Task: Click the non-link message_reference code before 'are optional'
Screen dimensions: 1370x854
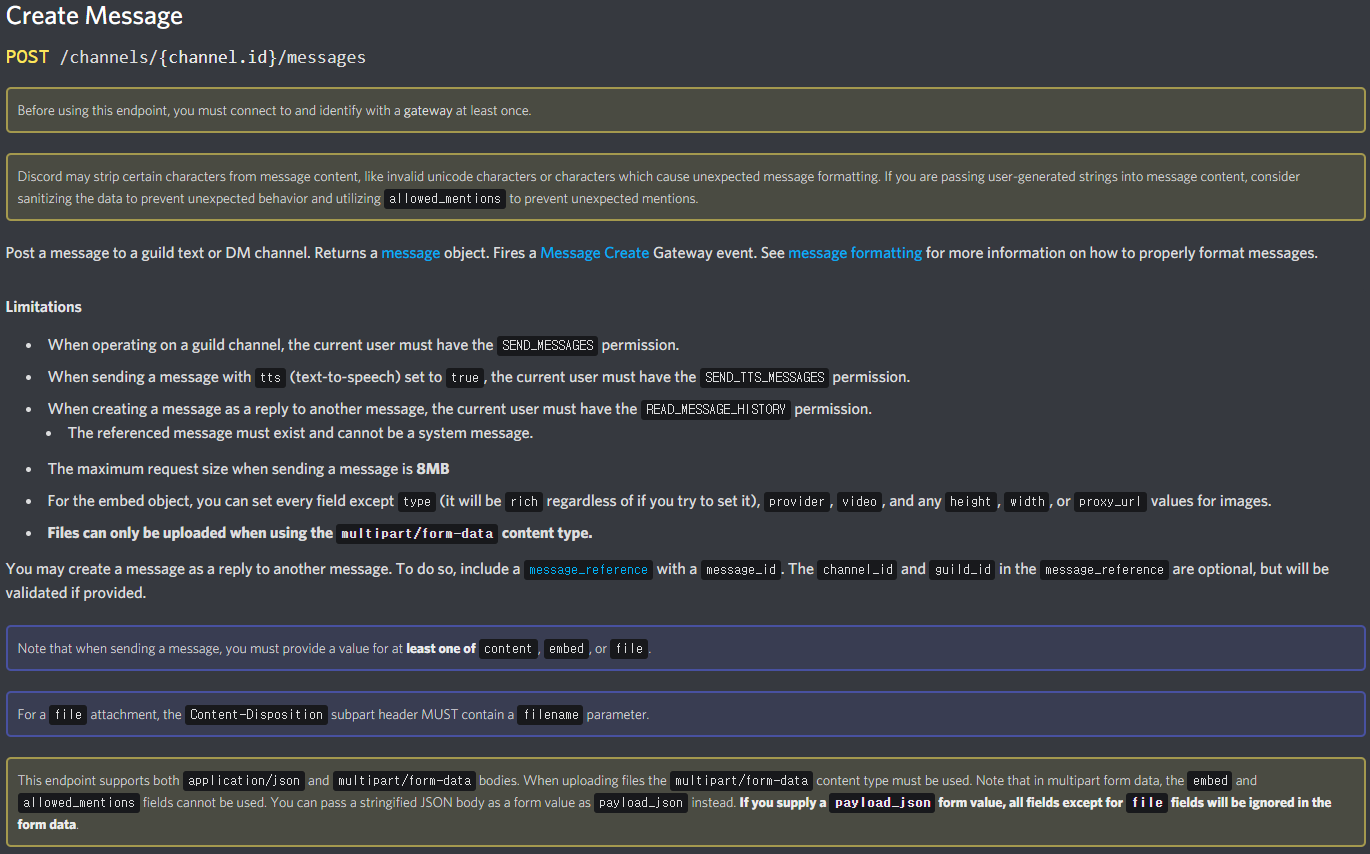Action: pos(1104,570)
